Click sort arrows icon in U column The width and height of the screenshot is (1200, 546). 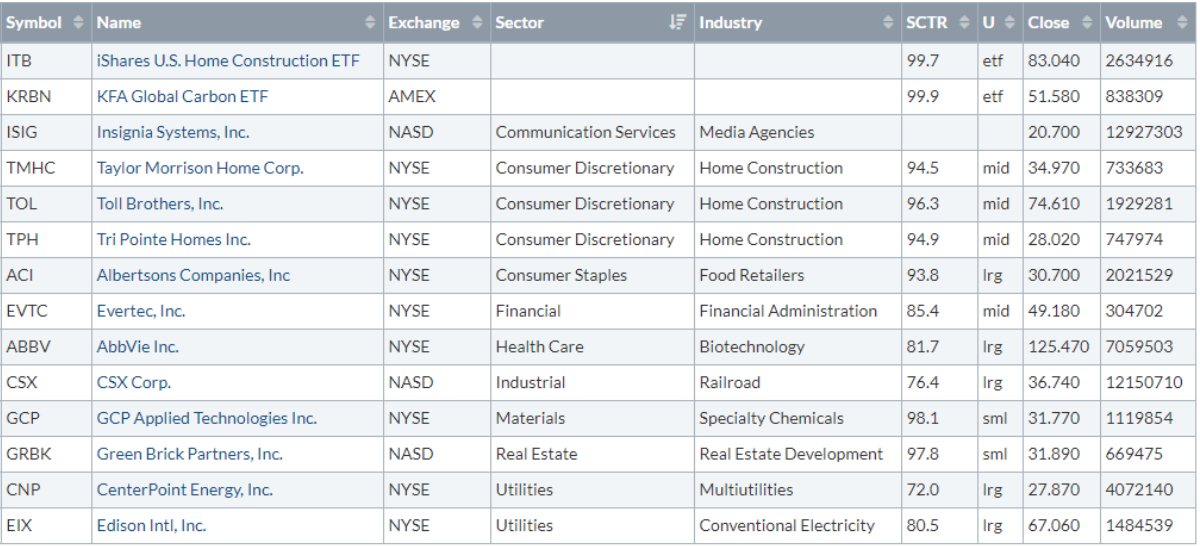point(1011,23)
